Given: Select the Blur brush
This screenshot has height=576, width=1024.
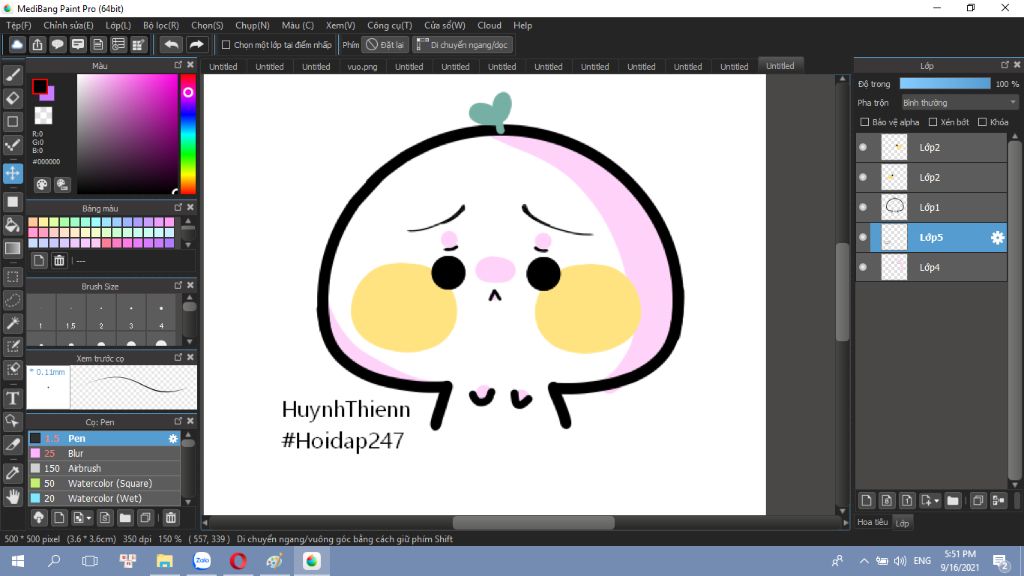Looking at the screenshot, I should click(104, 453).
